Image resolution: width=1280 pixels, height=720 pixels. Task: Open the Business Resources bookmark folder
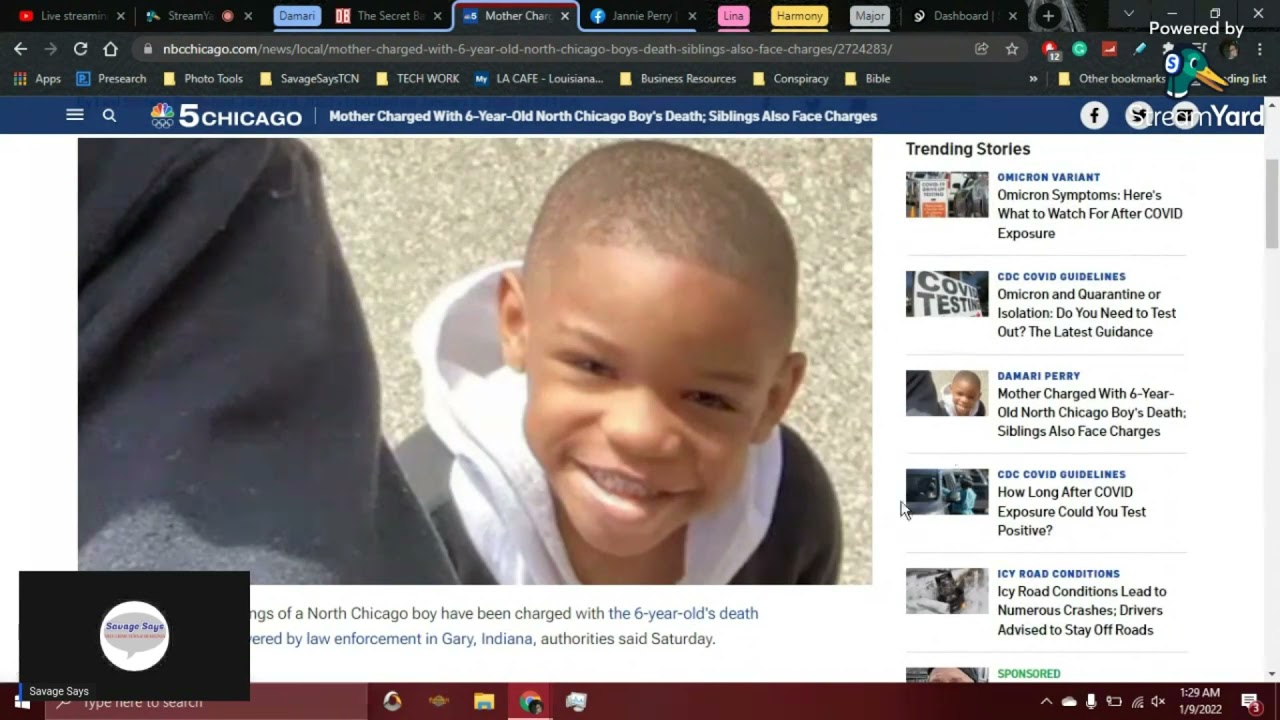pos(678,79)
